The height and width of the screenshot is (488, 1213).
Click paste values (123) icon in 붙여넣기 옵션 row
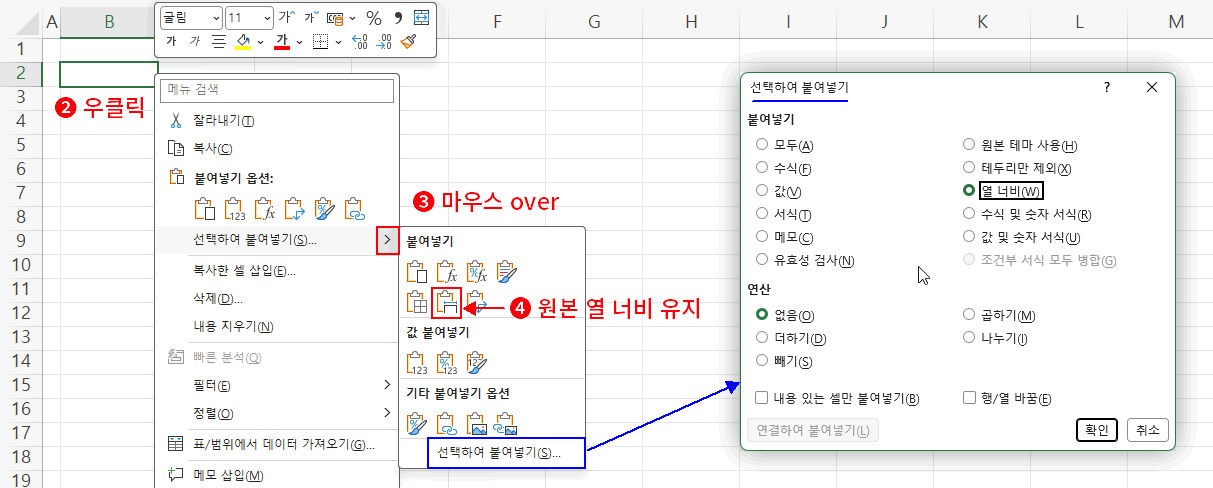(x=235, y=208)
